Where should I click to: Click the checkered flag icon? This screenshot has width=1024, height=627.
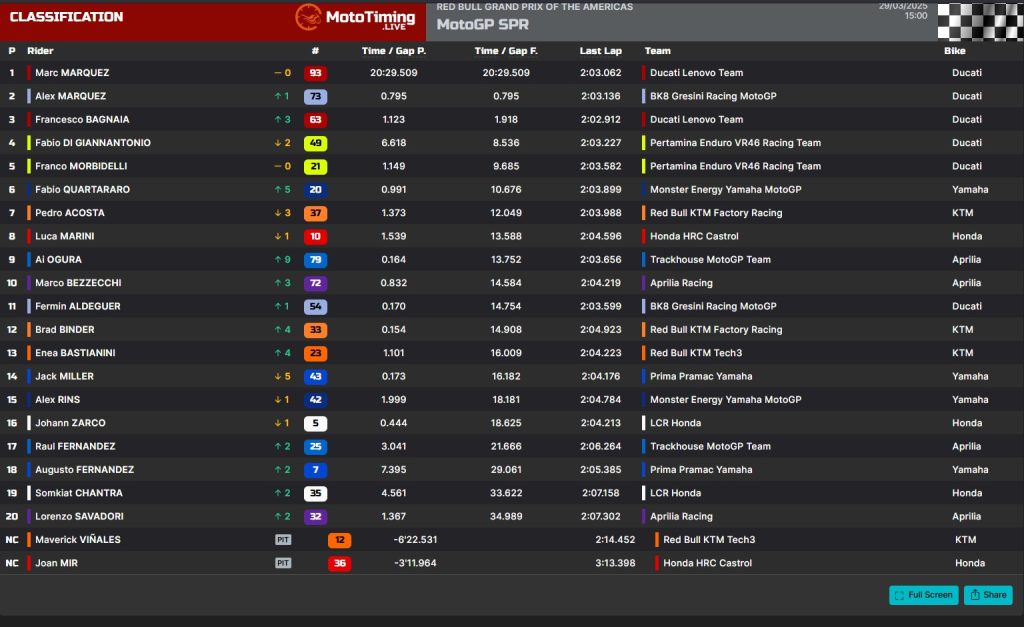tap(980, 20)
